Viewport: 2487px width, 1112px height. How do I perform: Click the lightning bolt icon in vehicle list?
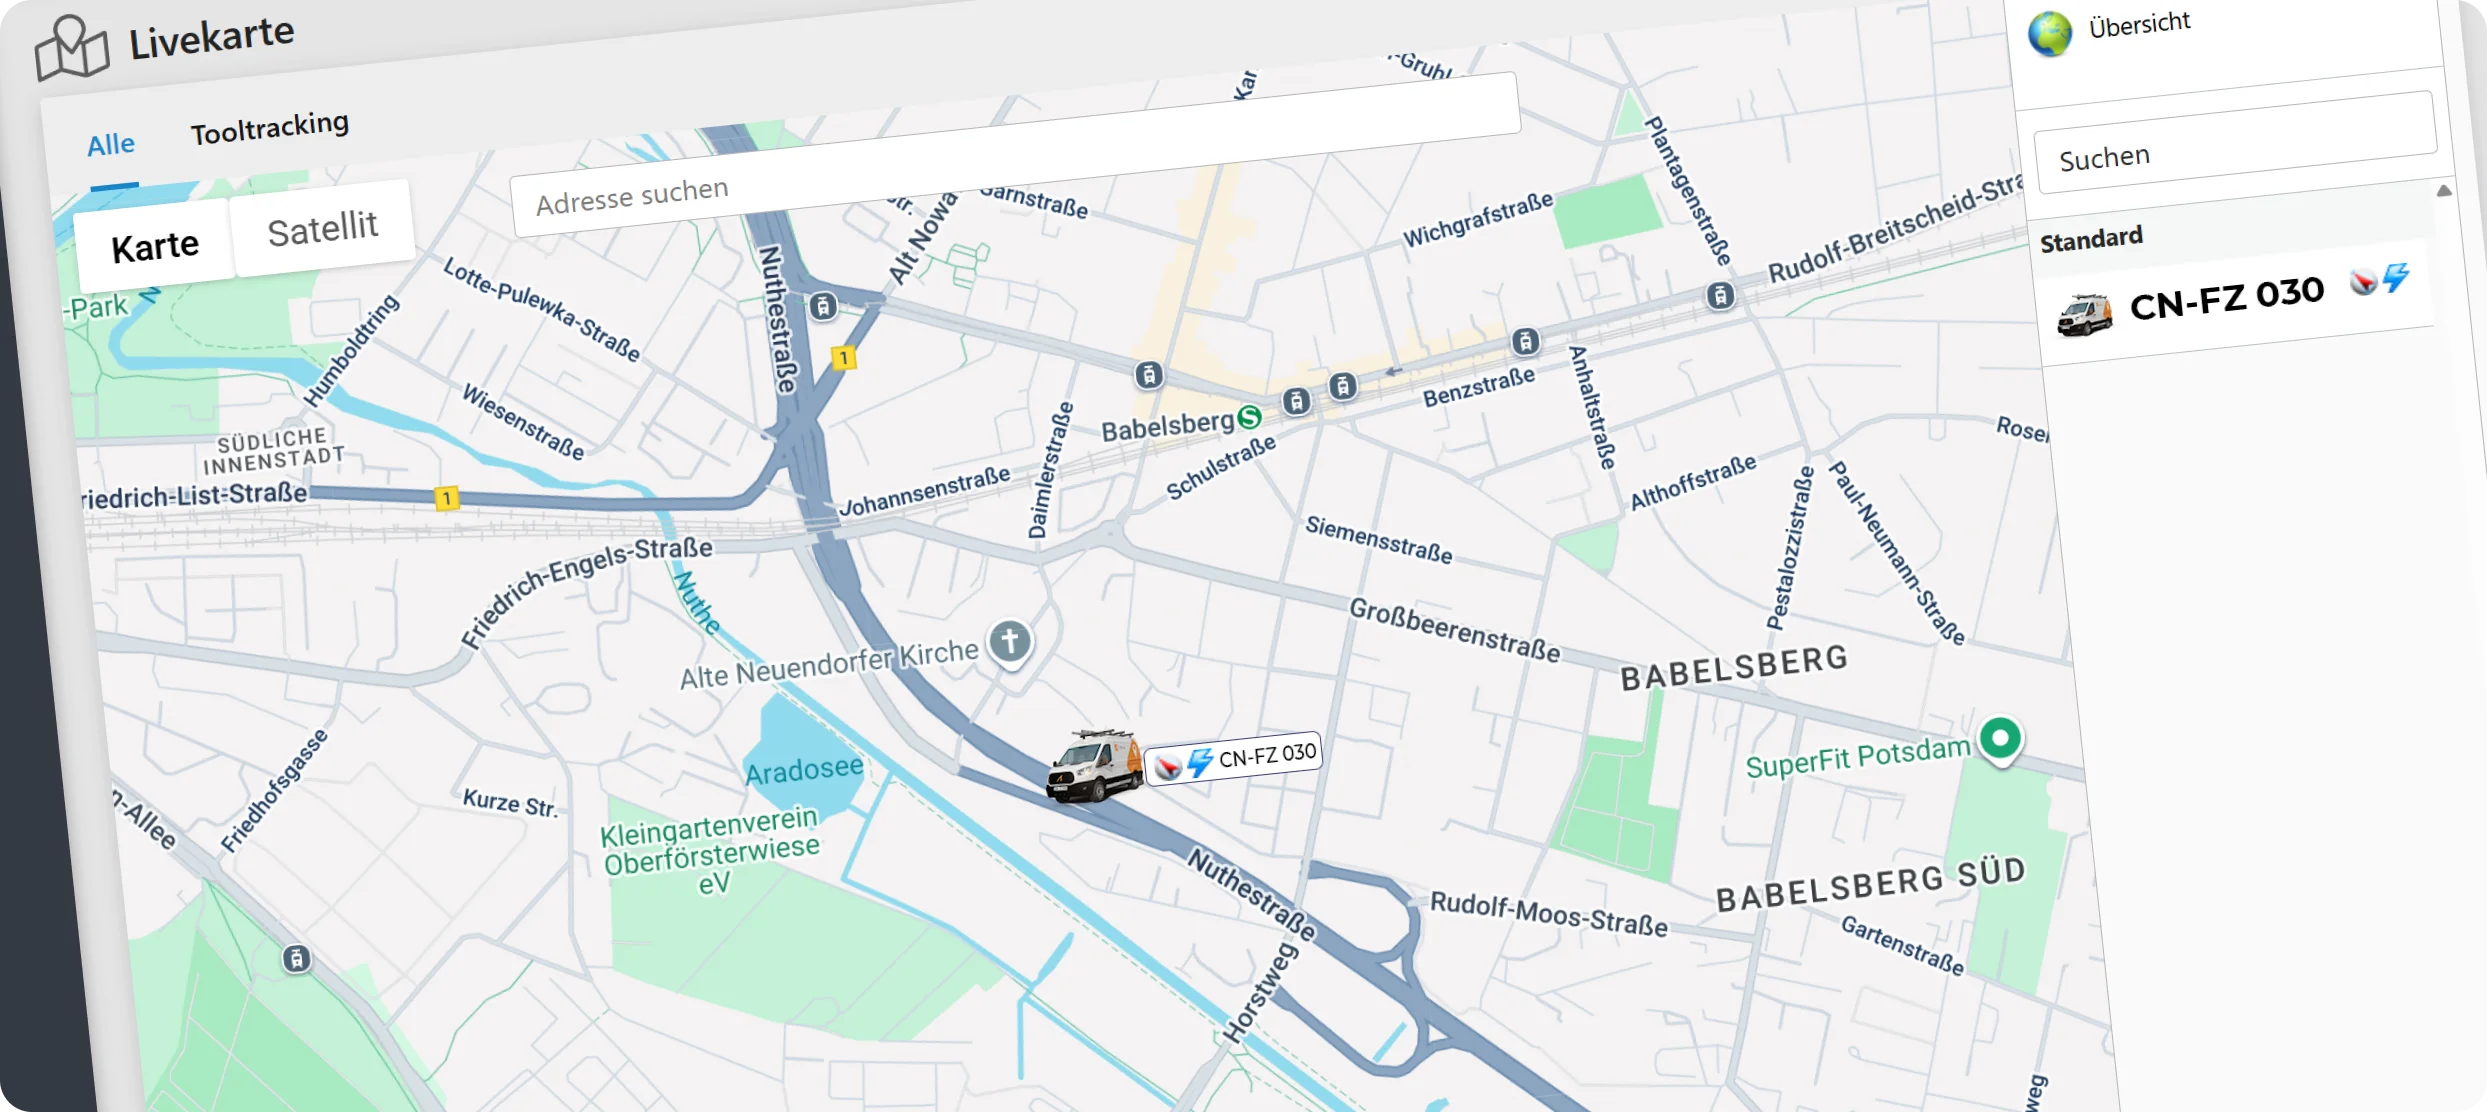(2396, 275)
